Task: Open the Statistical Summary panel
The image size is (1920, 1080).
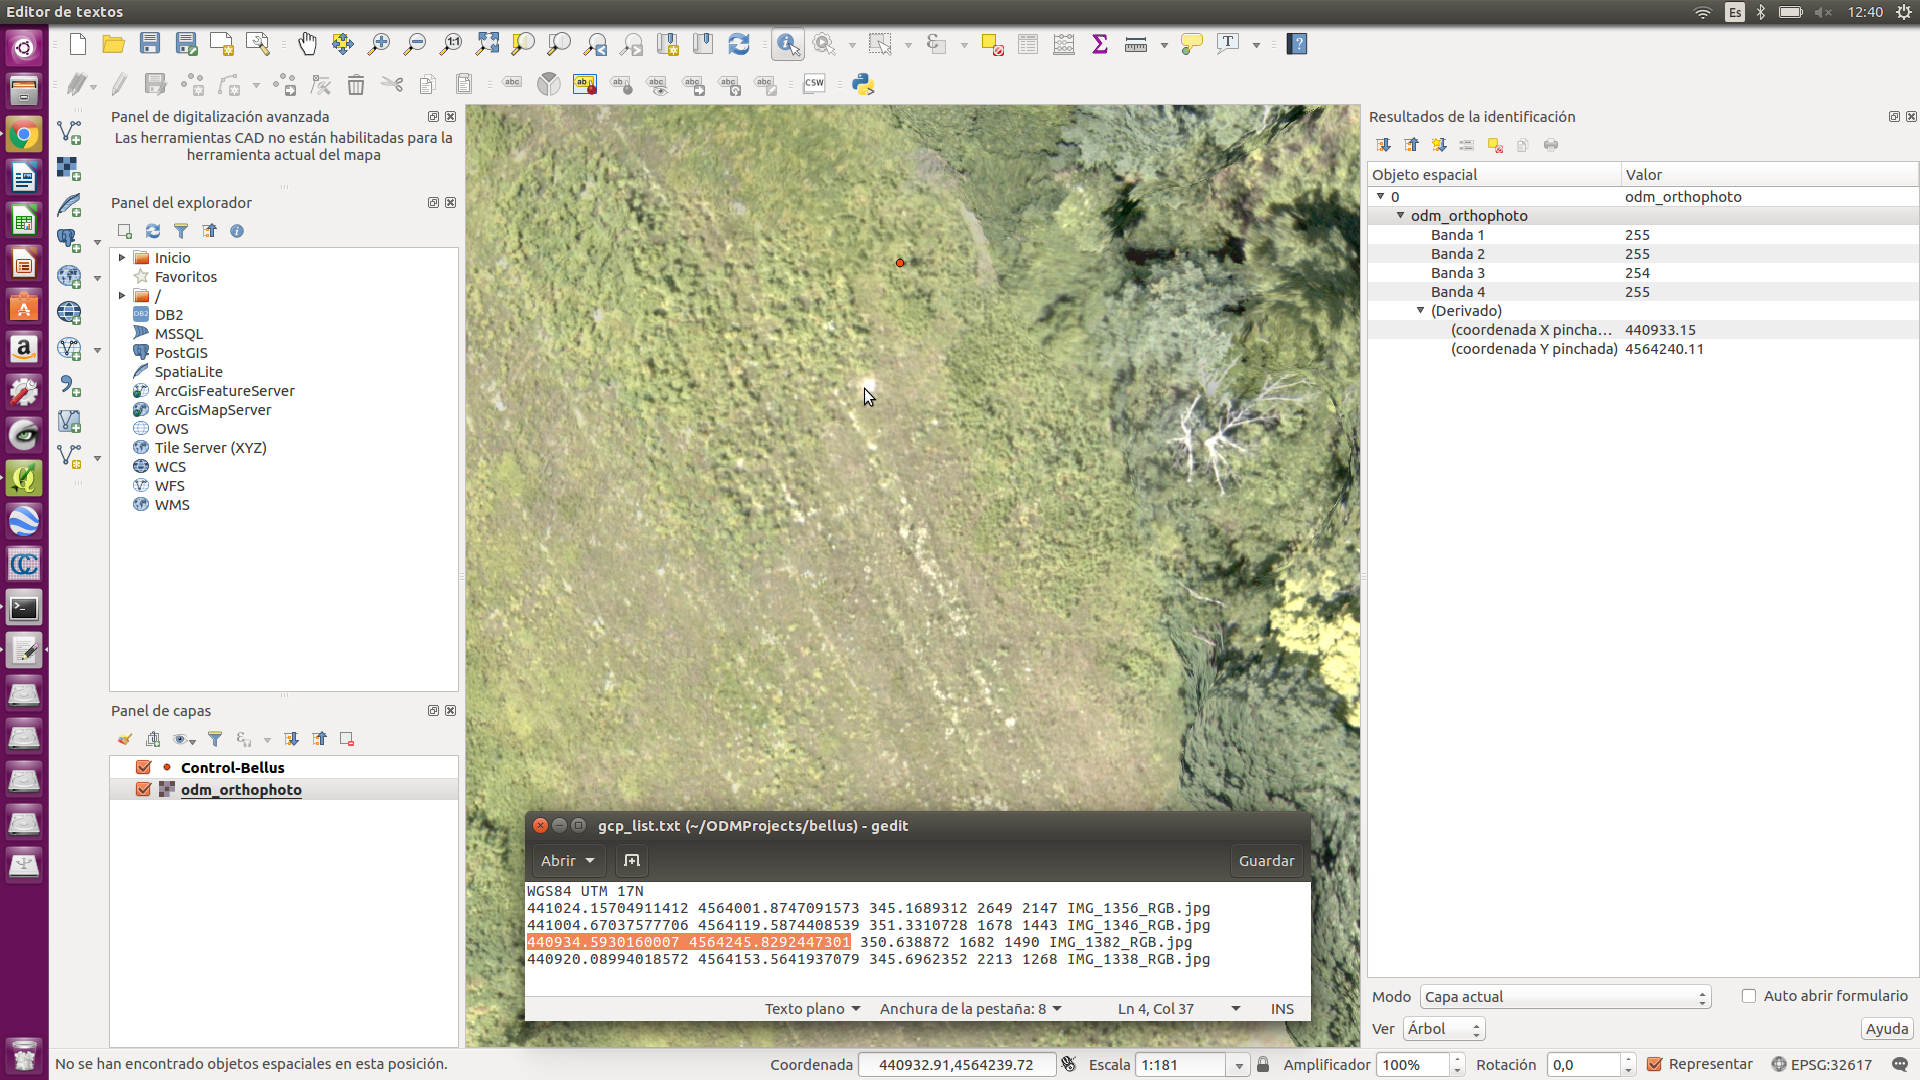Action: point(1099,44)
